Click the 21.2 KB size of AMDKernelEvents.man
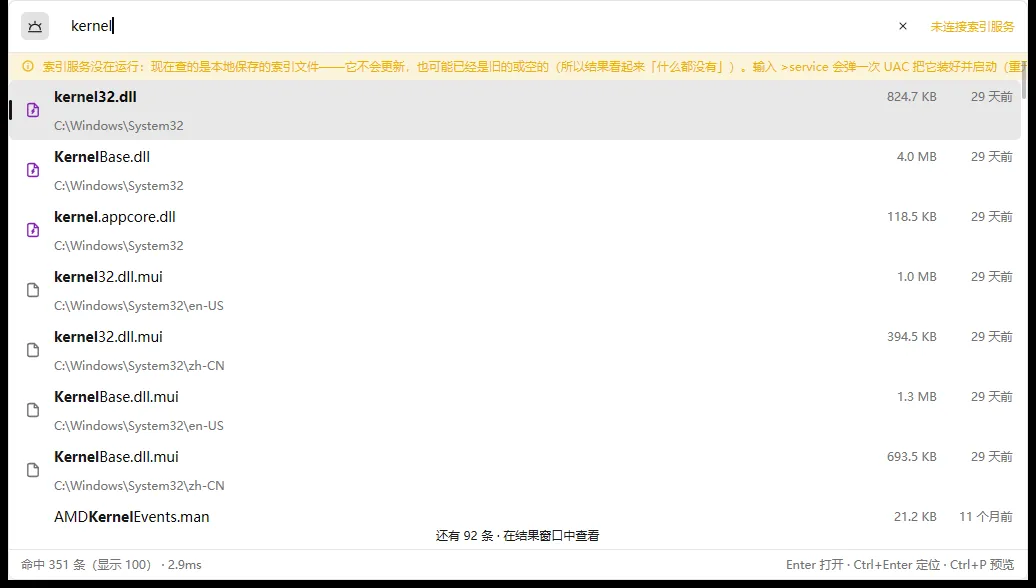Viewport: 1036px width, 588px height. pos(915,517)
